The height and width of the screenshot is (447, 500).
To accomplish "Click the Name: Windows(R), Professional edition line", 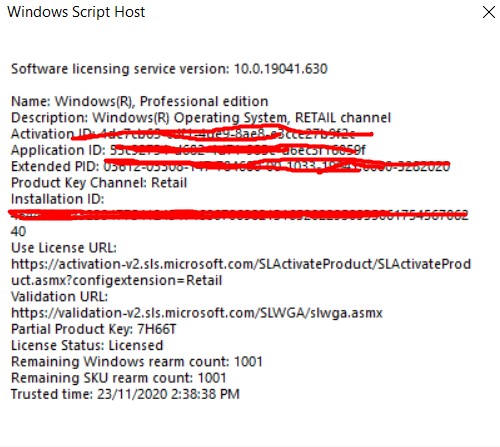I will [x=140, y=101].
